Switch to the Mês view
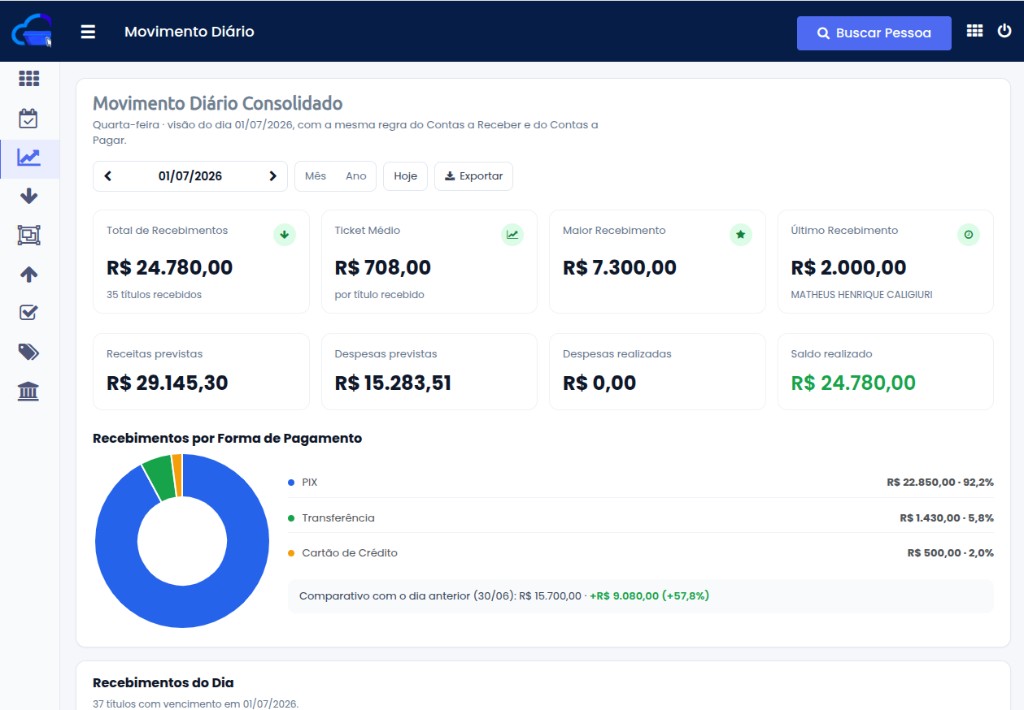 pyautogui.click(x=315, y=176)
